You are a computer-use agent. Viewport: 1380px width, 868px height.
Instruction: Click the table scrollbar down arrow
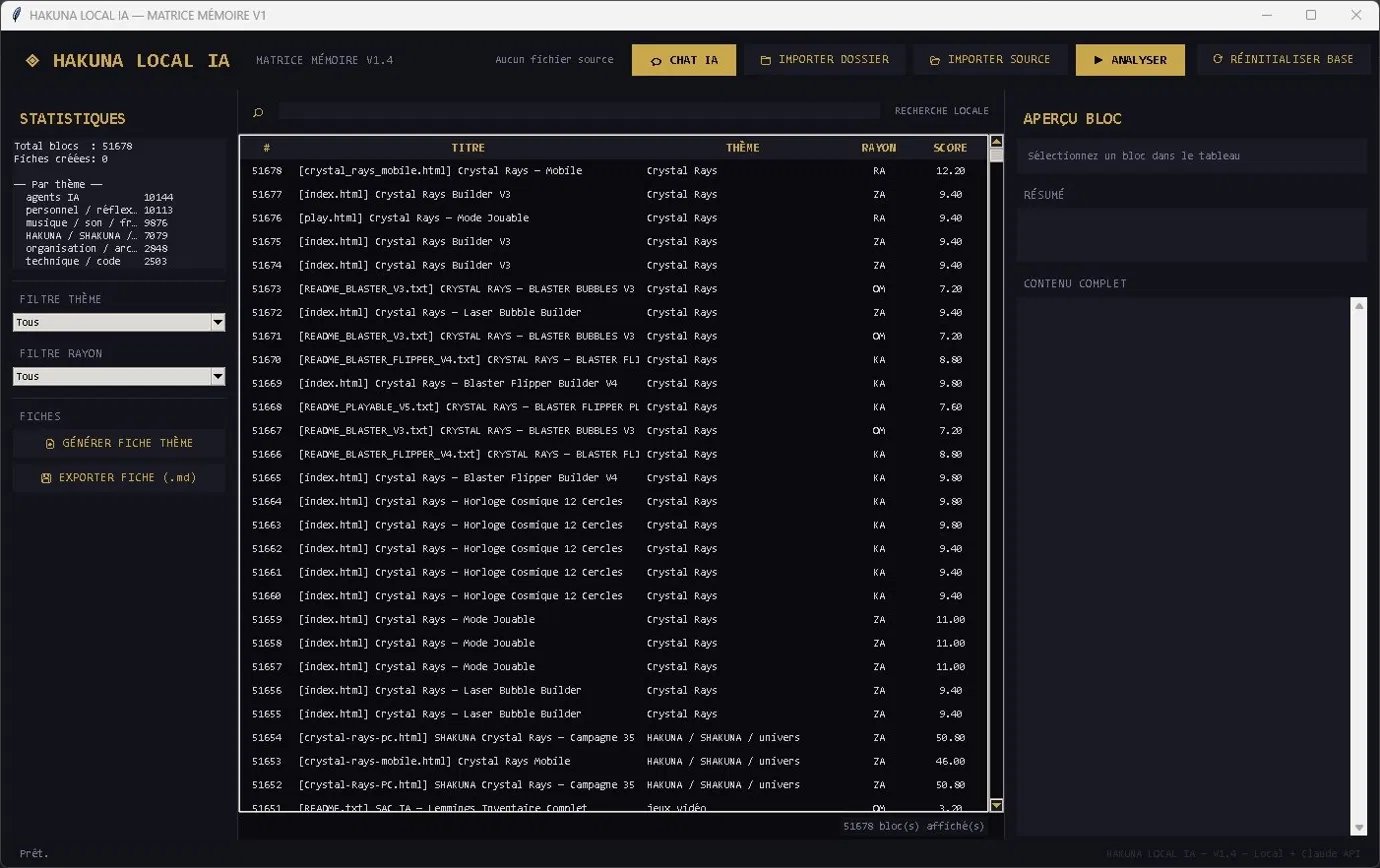[x=996, y=805]
